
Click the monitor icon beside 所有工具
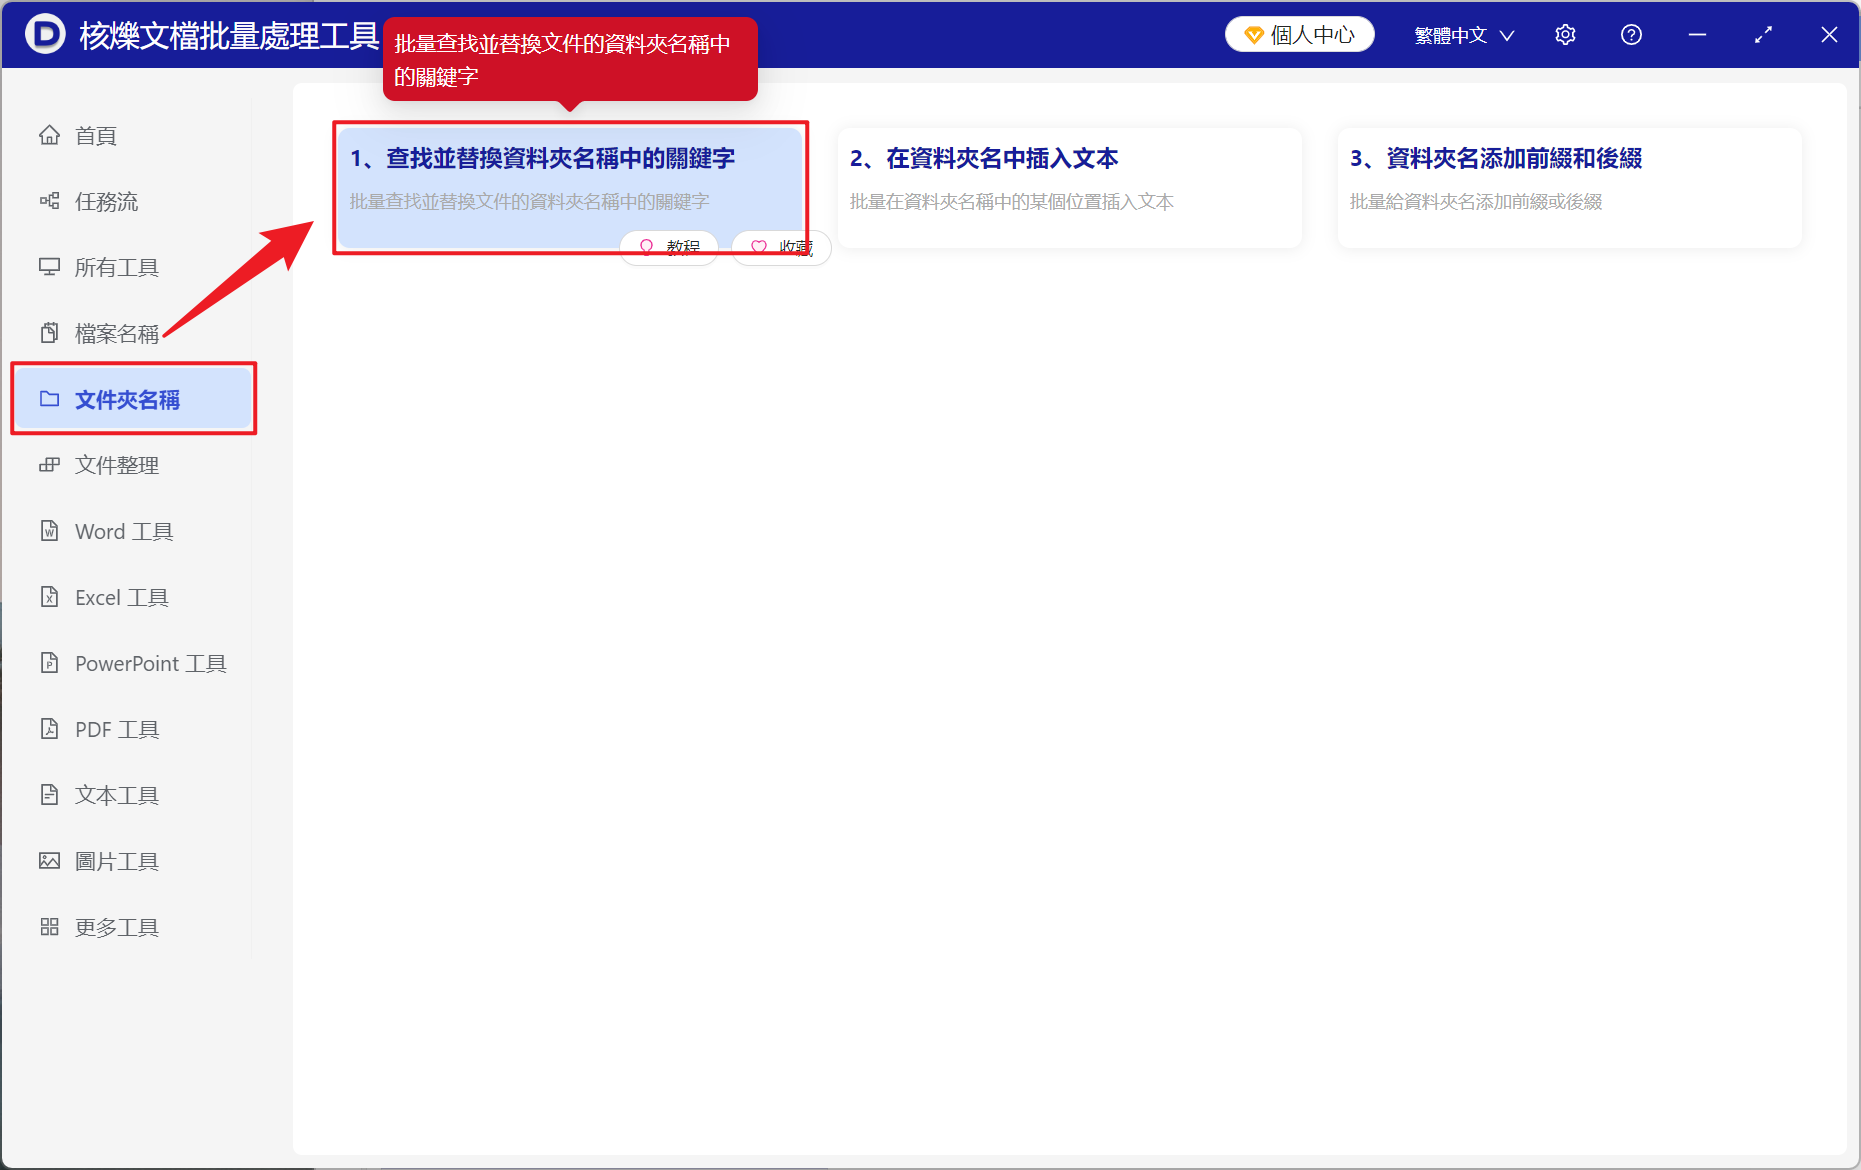pos(49,267)
